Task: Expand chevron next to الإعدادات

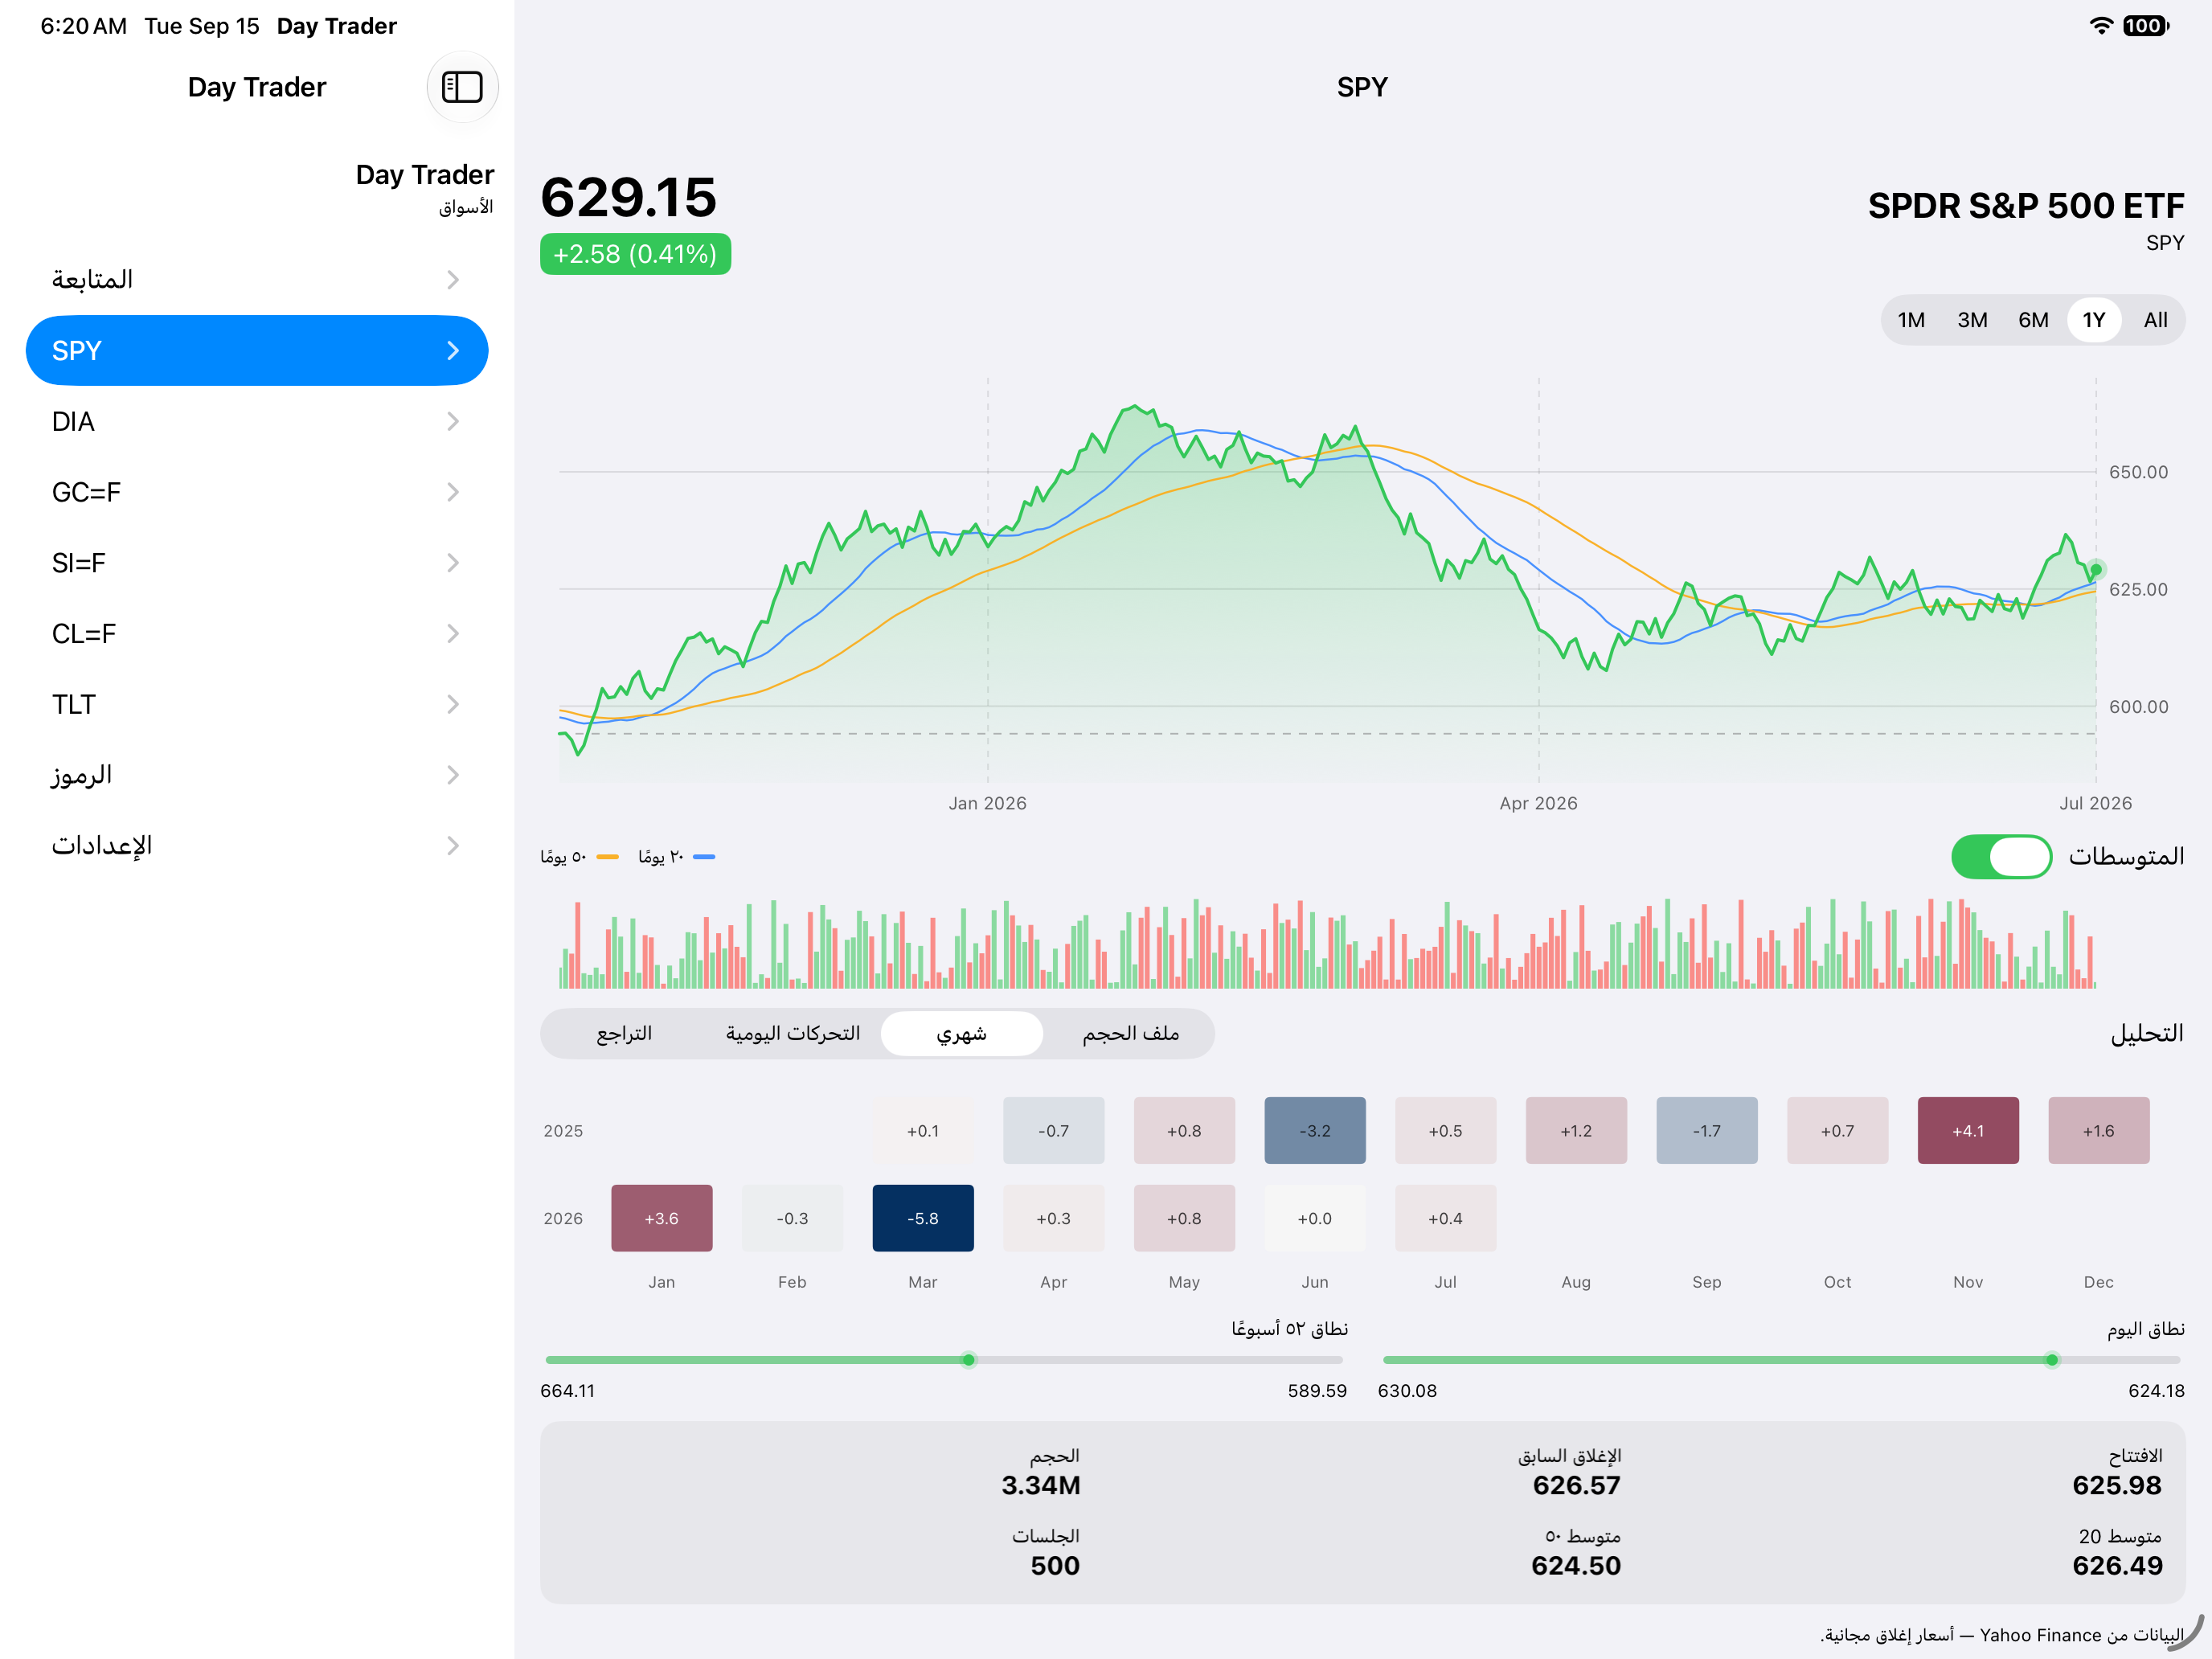Action: pos(453,846)
